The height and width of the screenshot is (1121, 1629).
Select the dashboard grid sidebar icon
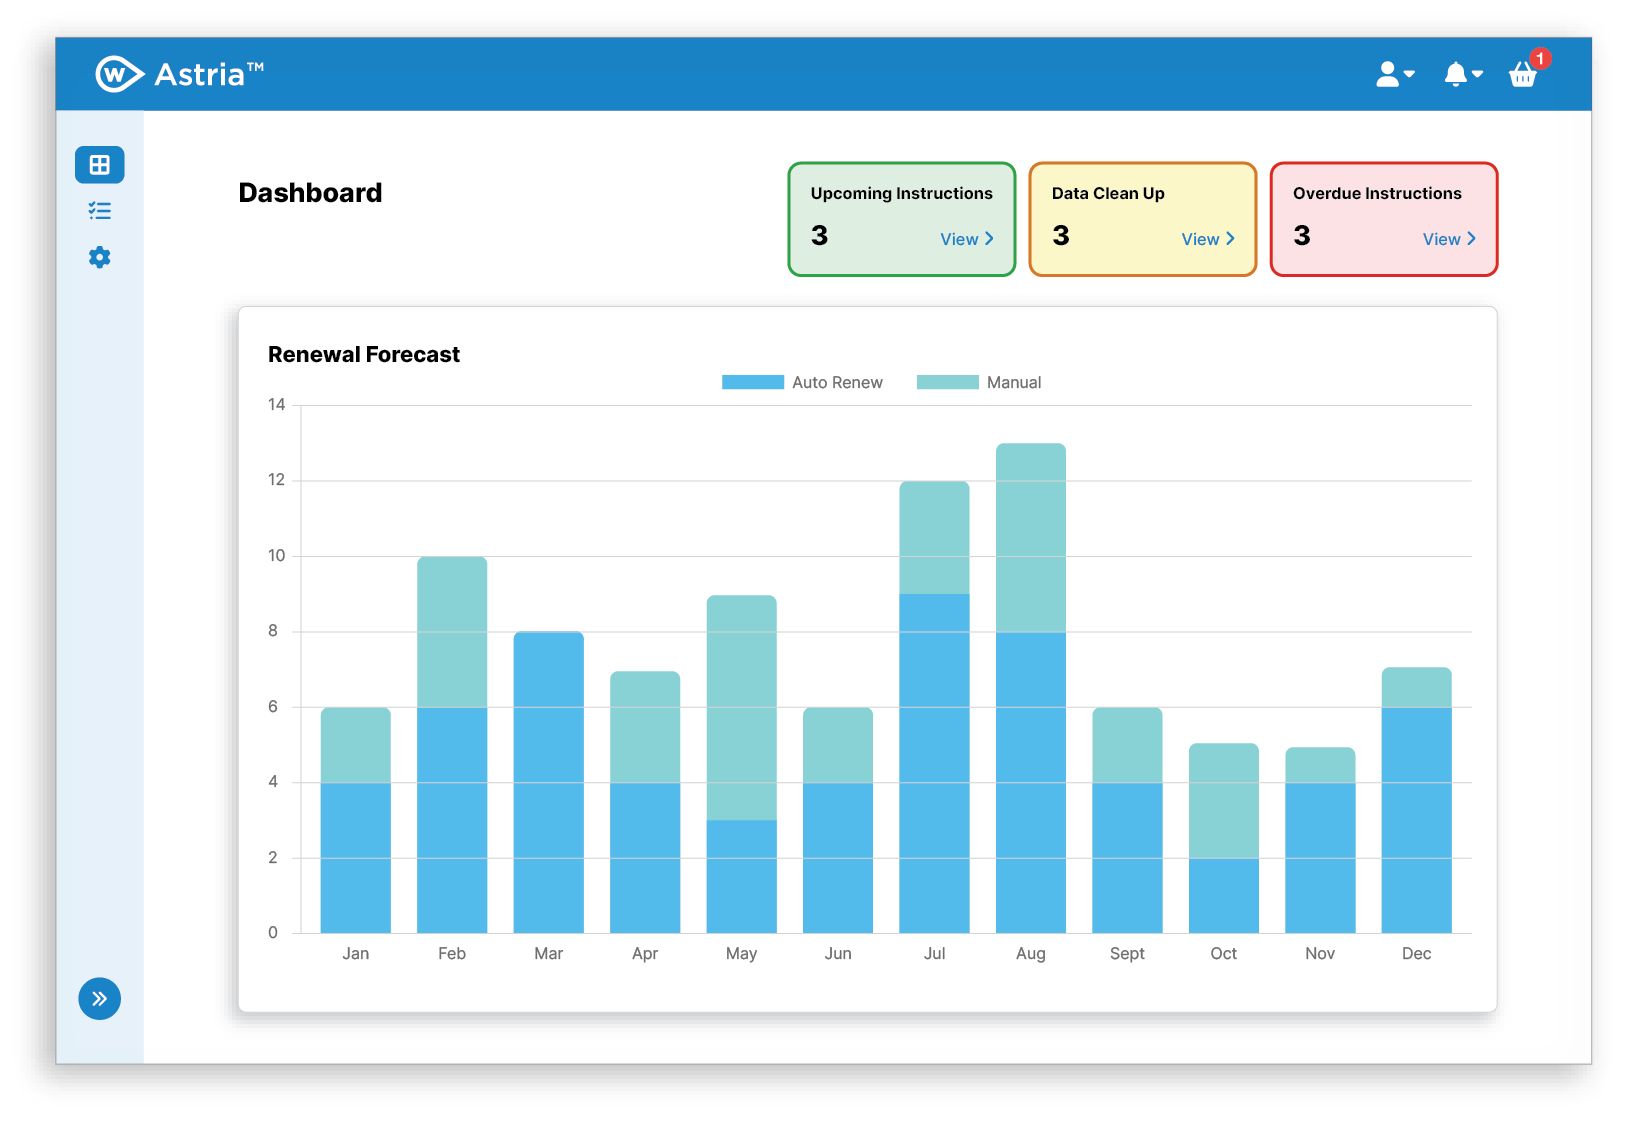[x=100, y=165]
